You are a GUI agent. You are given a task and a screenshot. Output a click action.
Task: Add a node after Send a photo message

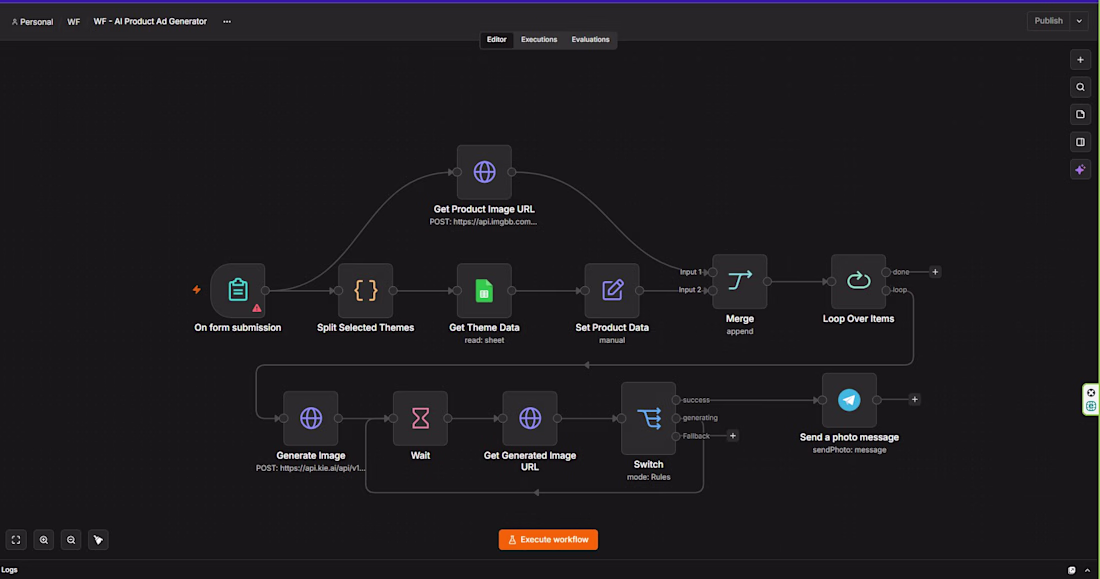914,399
